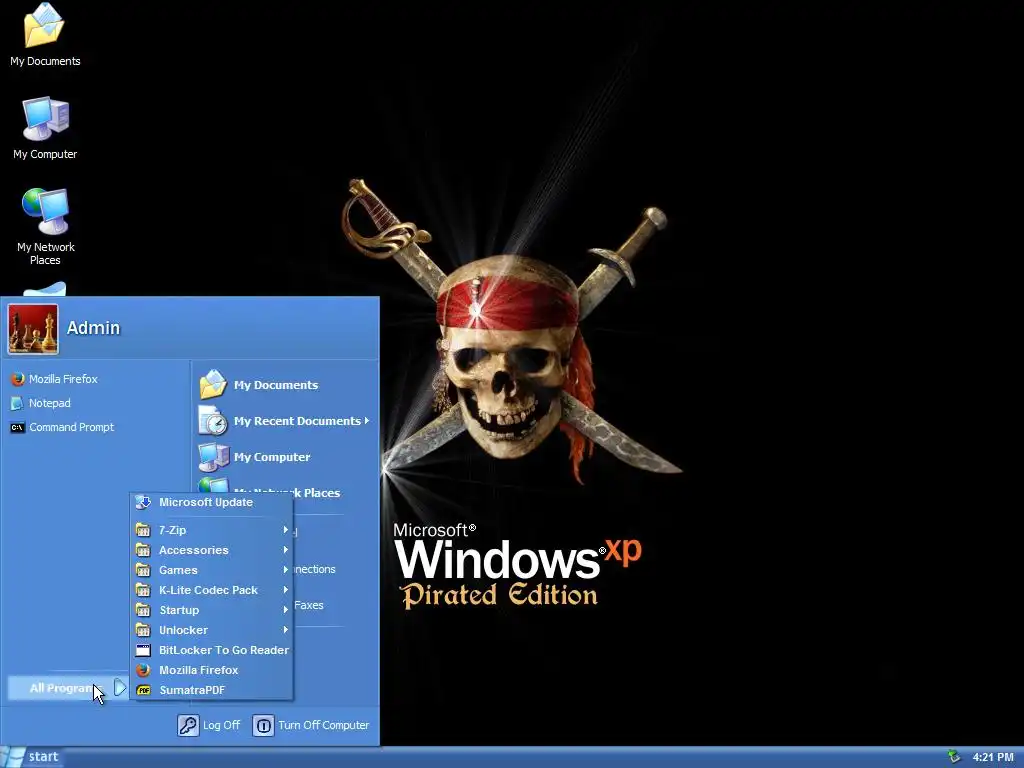The image size is (1024, 768).
Task: Click the Admin chess user picture
Action: [33, 329]
